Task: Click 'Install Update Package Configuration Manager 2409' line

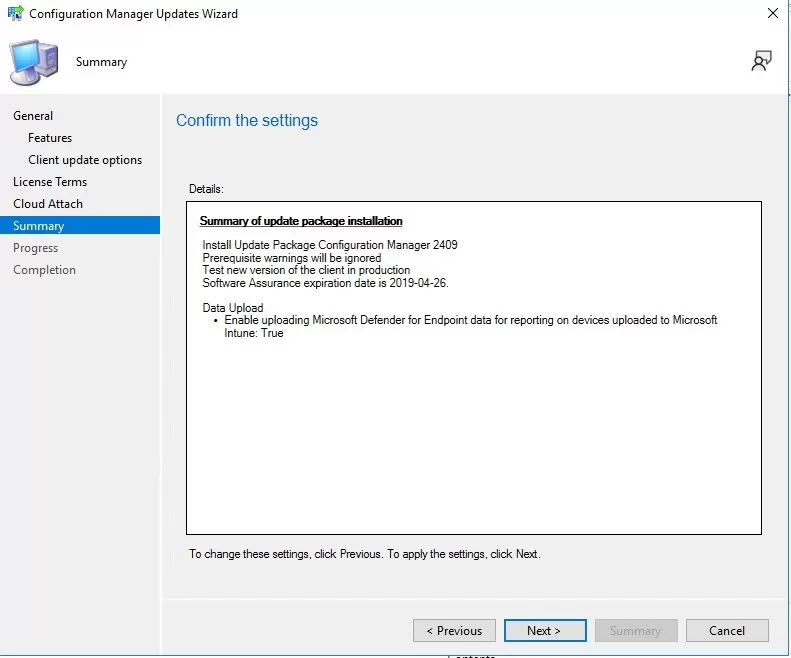Action: click(x=329, y=245)
